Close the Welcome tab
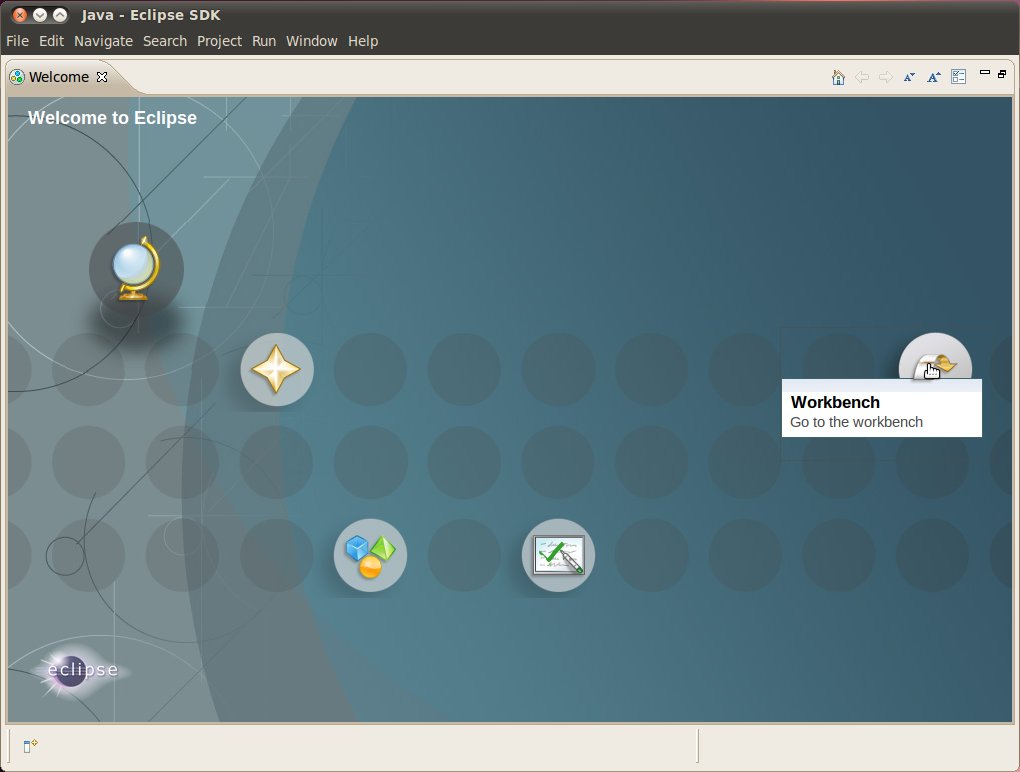The width and height of the screenshot is (1020, 772). [101, 77]
